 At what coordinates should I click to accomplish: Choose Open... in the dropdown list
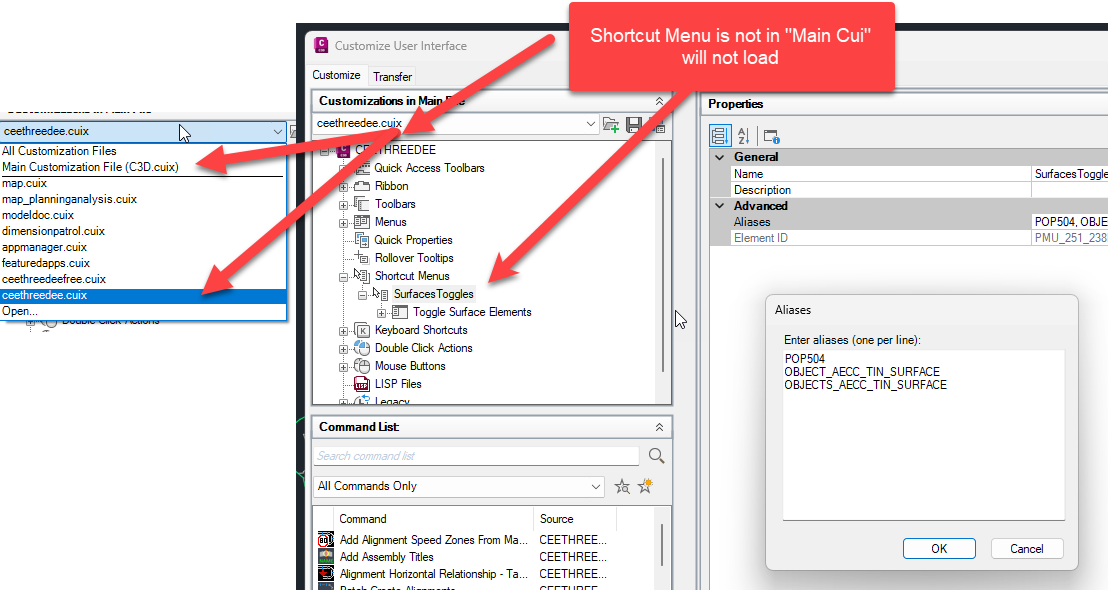tap(143, 311)
